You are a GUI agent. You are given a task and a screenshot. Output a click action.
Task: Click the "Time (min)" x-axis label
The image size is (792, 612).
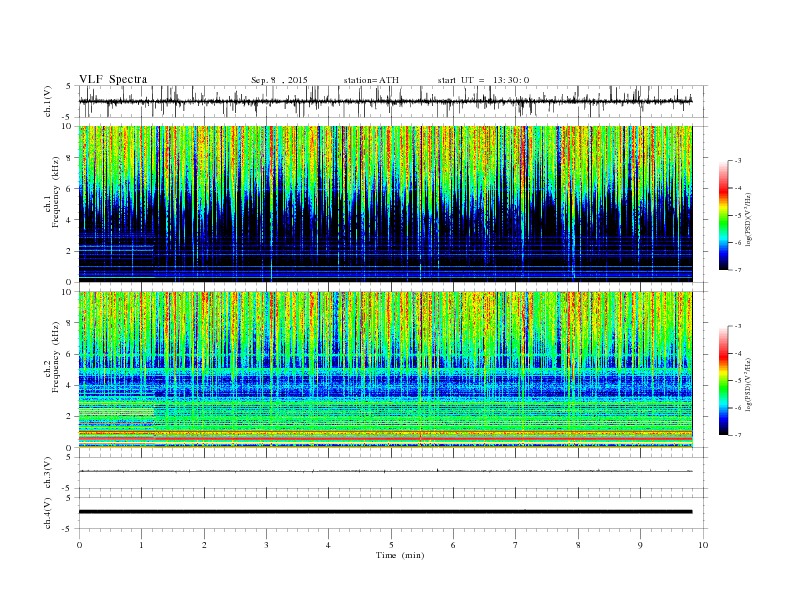(400, 555)
